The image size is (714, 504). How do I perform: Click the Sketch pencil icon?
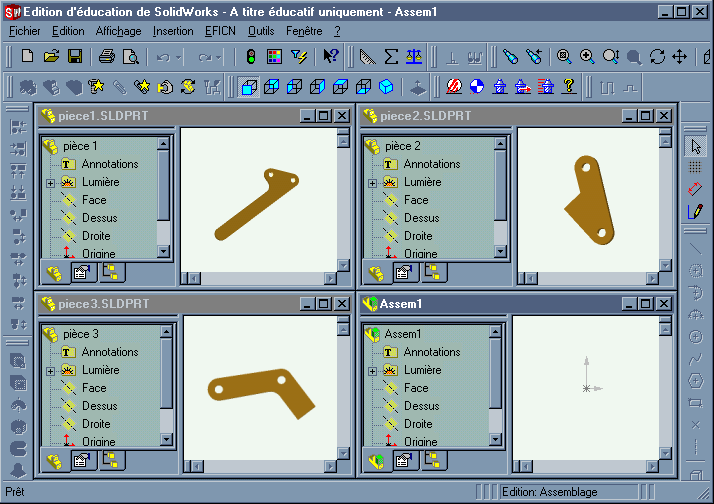(x=695, y=211)
